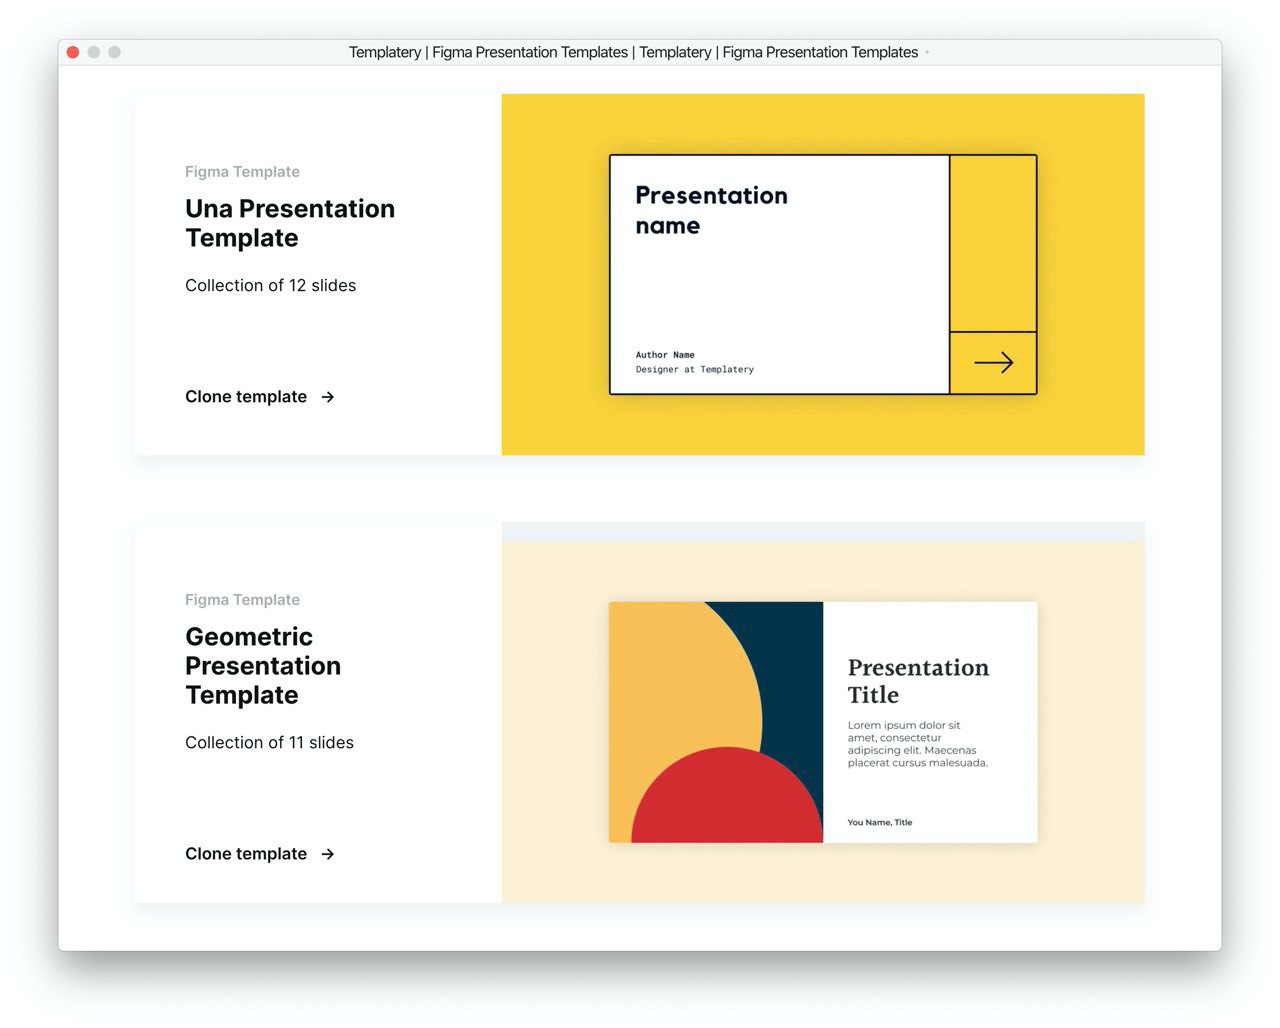Select the Geometric slide preview thumbnail

823,722
